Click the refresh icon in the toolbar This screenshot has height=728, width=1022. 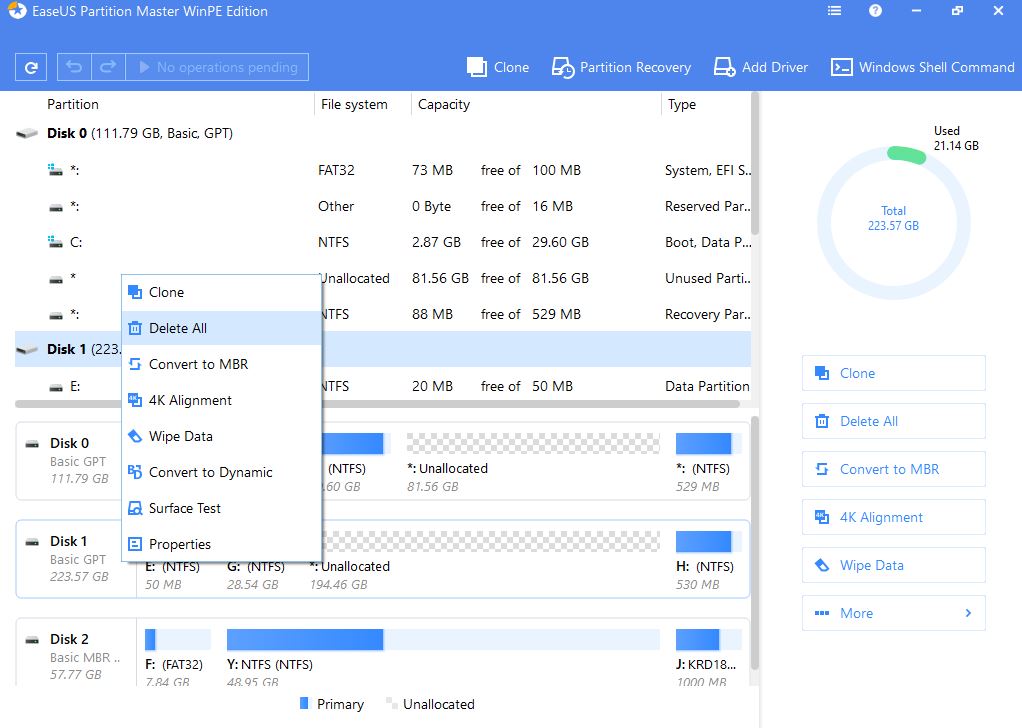coord(31,68)
